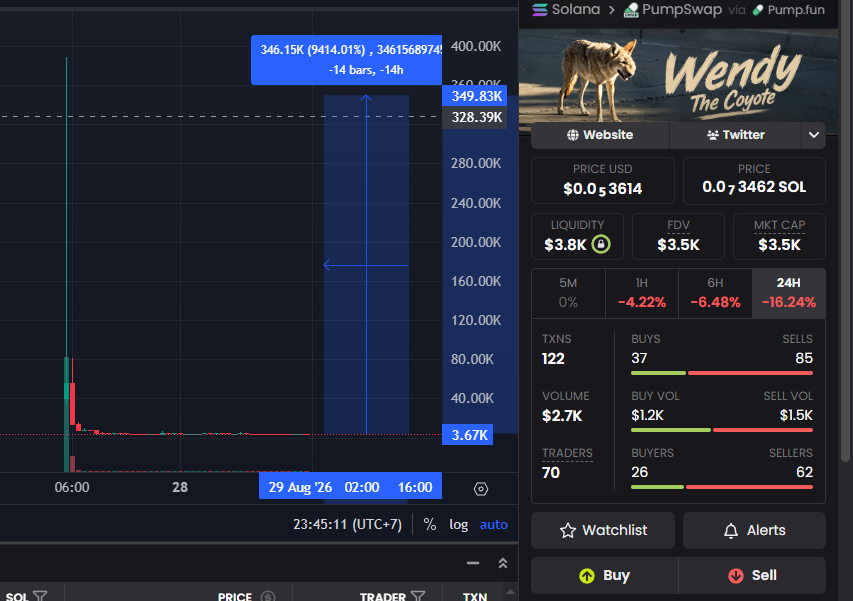Click the SELLERS 62 count
This screenshot has width=853, height=601.
(x=804, y=472)
